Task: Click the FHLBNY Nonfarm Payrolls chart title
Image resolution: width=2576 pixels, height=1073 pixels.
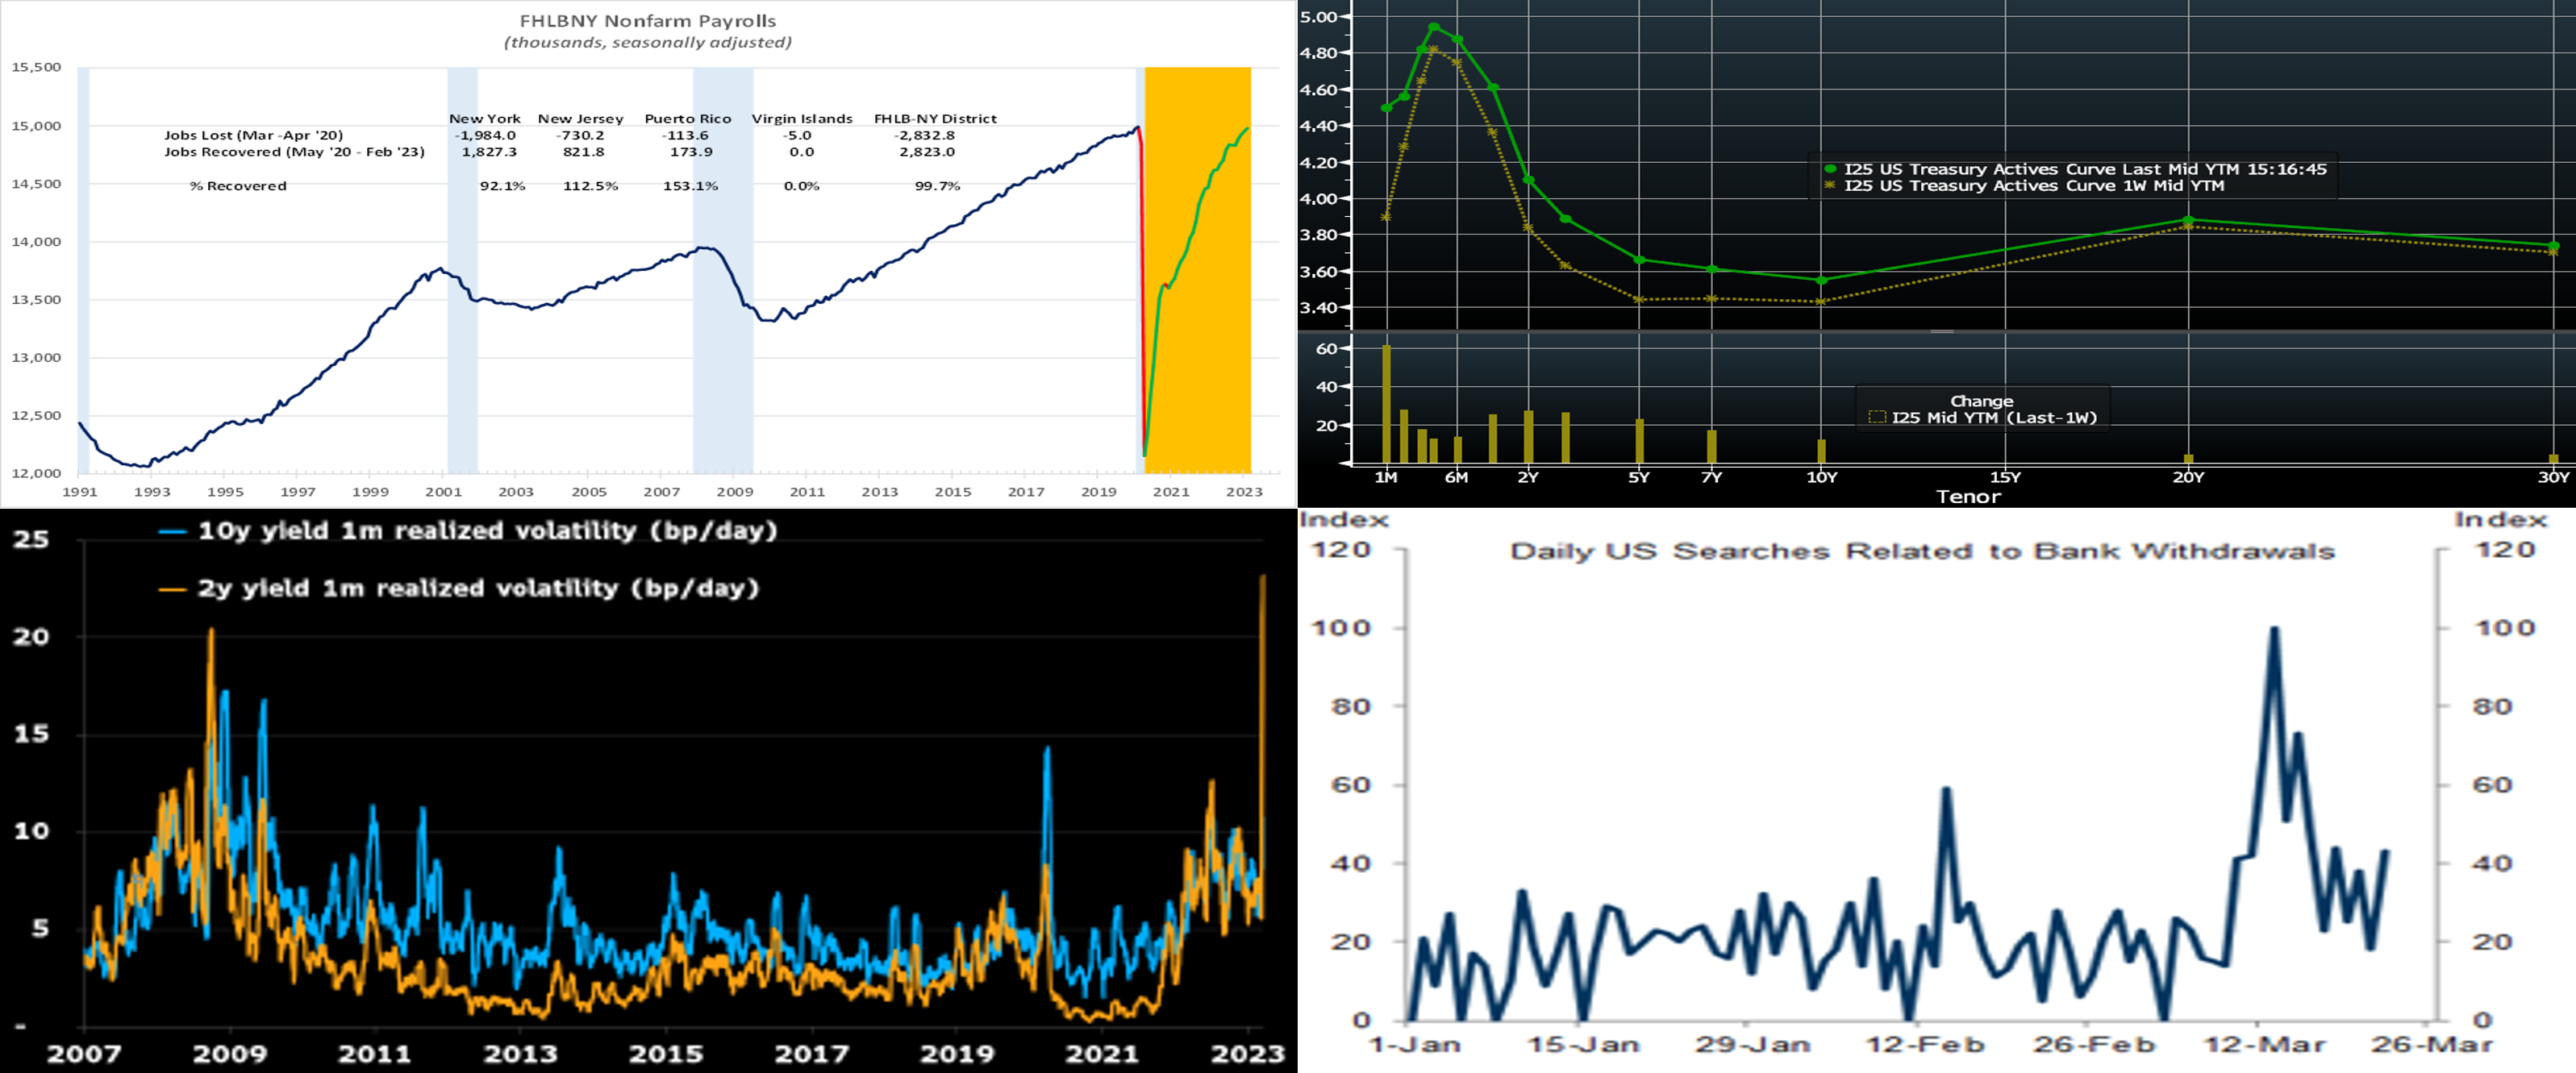Action: click(x=647, y=21)
